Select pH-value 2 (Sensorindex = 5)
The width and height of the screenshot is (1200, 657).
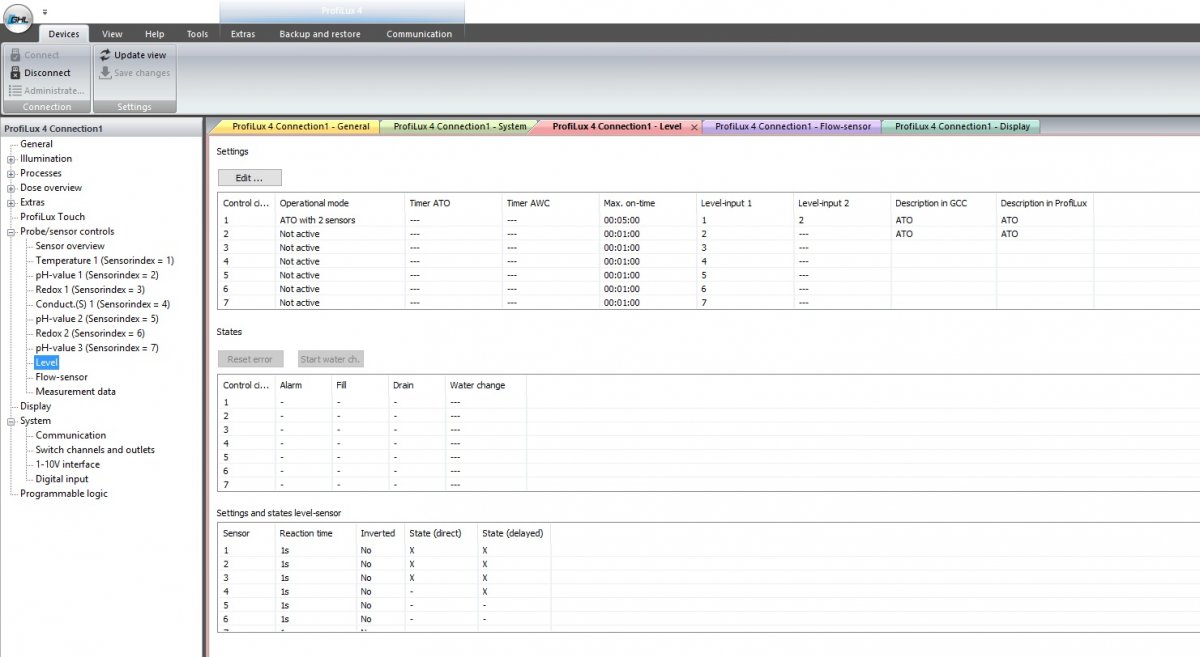click(x=97, y=319)
